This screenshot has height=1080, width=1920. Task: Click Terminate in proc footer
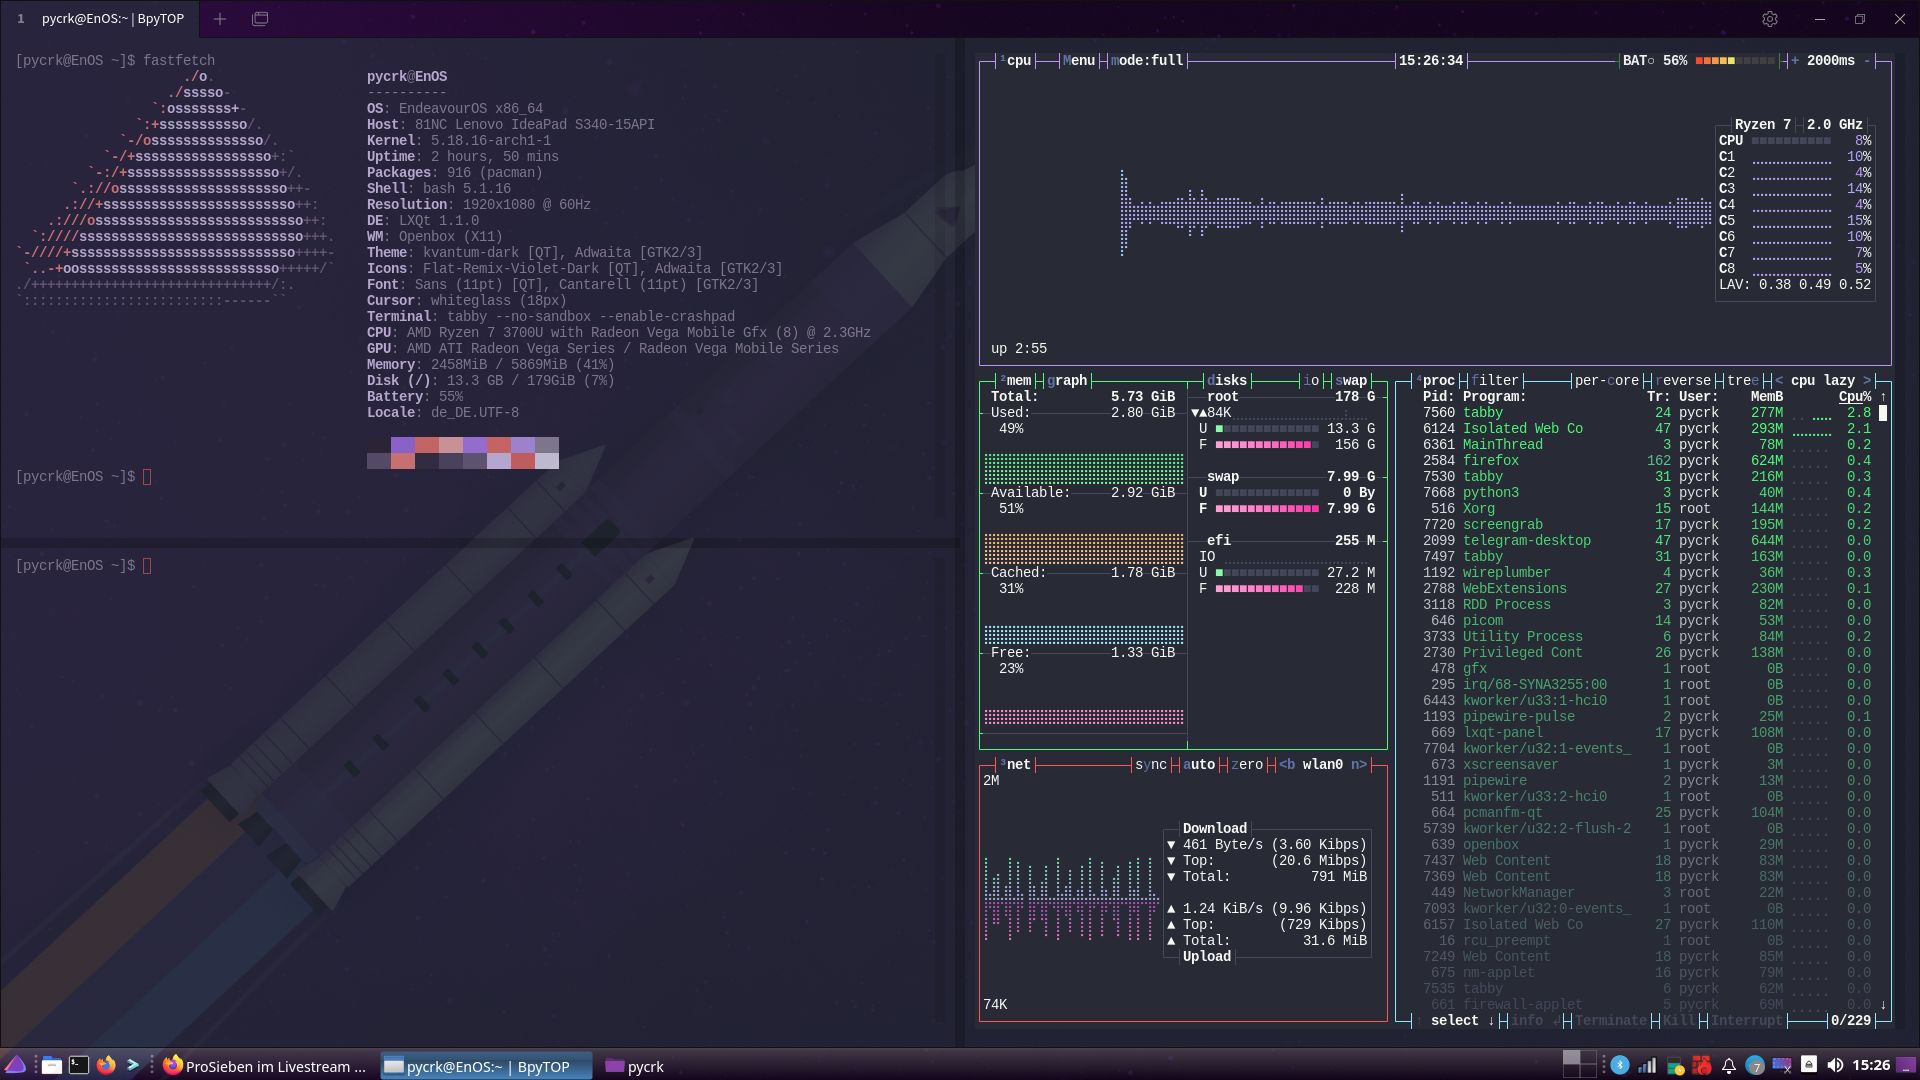pos(1611,1021)
